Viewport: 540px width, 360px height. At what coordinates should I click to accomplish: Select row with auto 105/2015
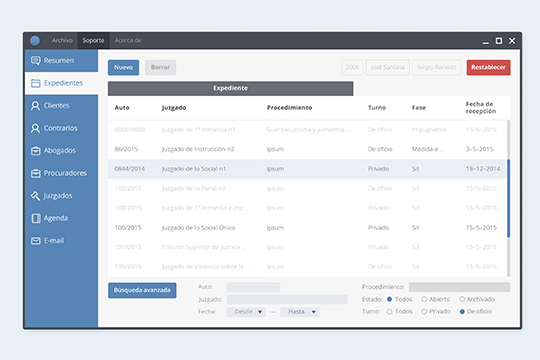point(307,267)
